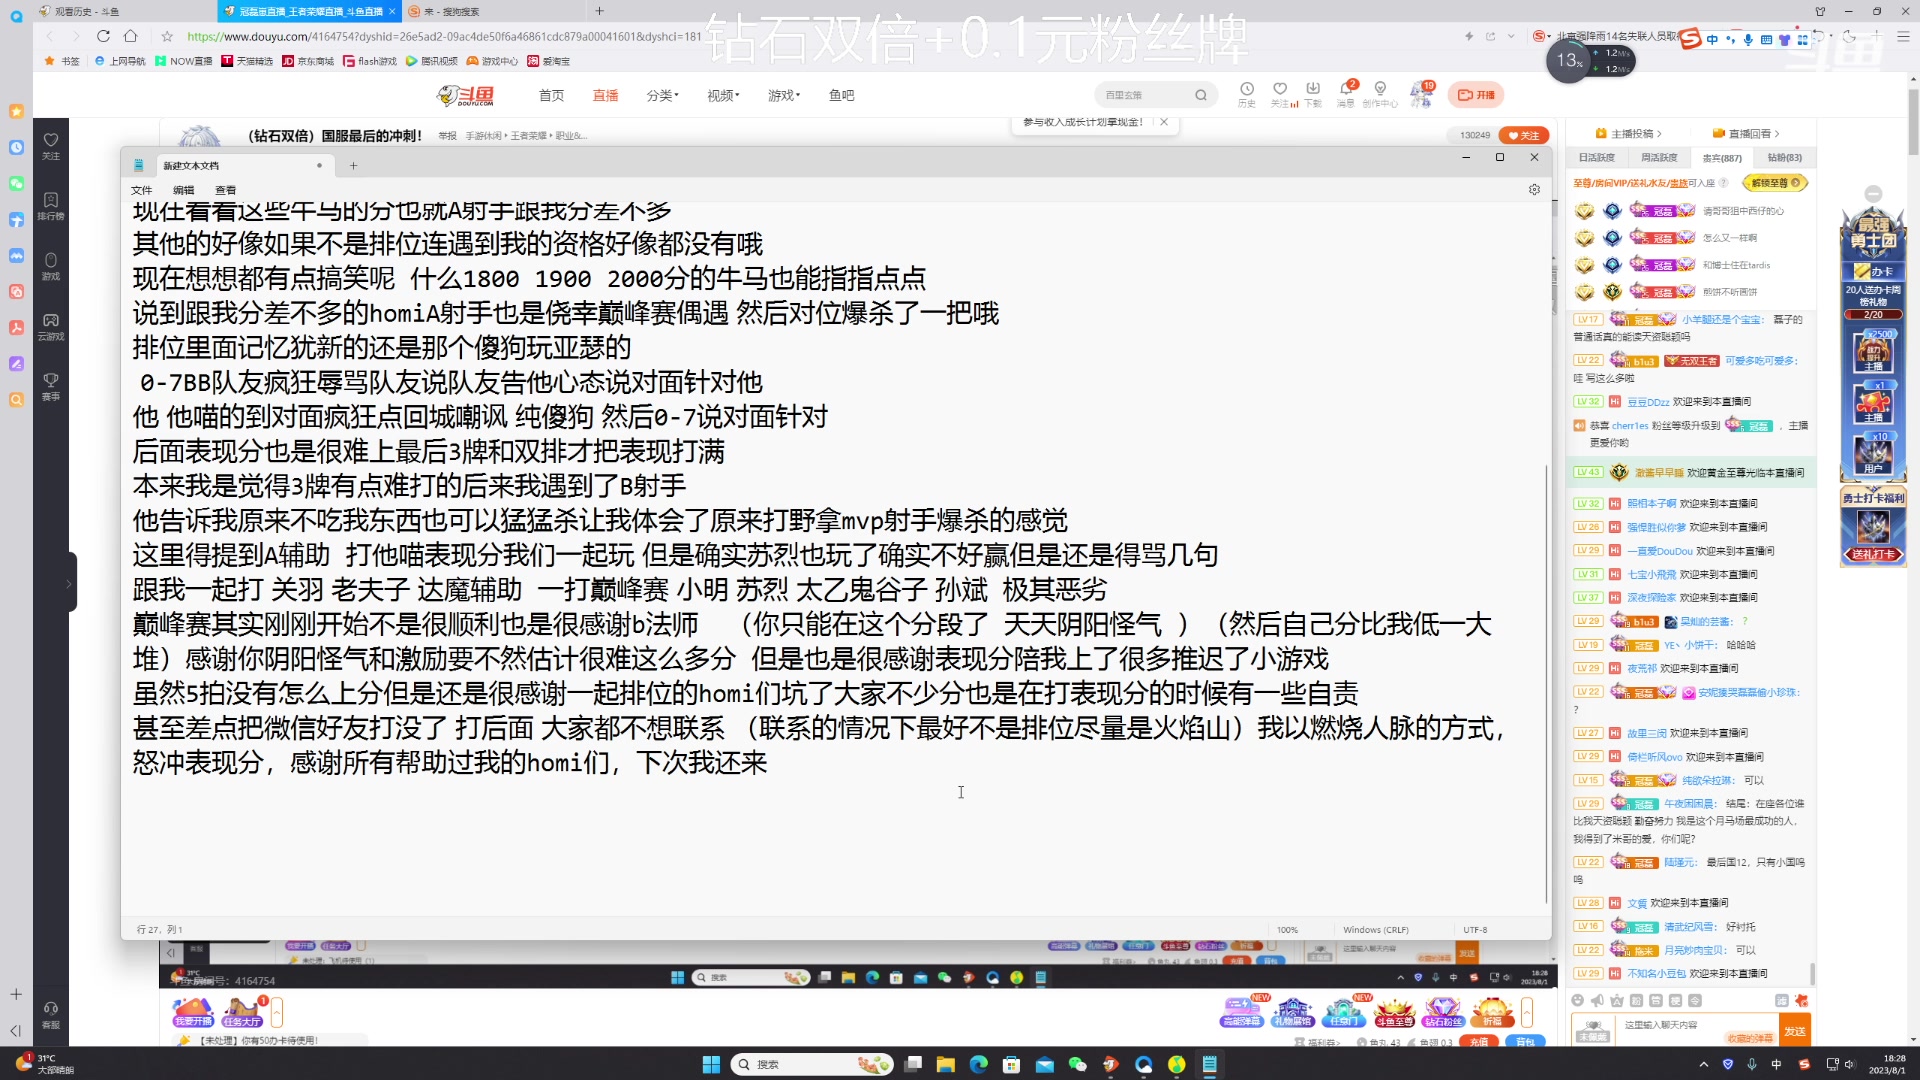Image resolution: width=1920 pixels, height=1080 pixels.
Task: Open Notepad settings gear icon
Action: pos(1534,190)
